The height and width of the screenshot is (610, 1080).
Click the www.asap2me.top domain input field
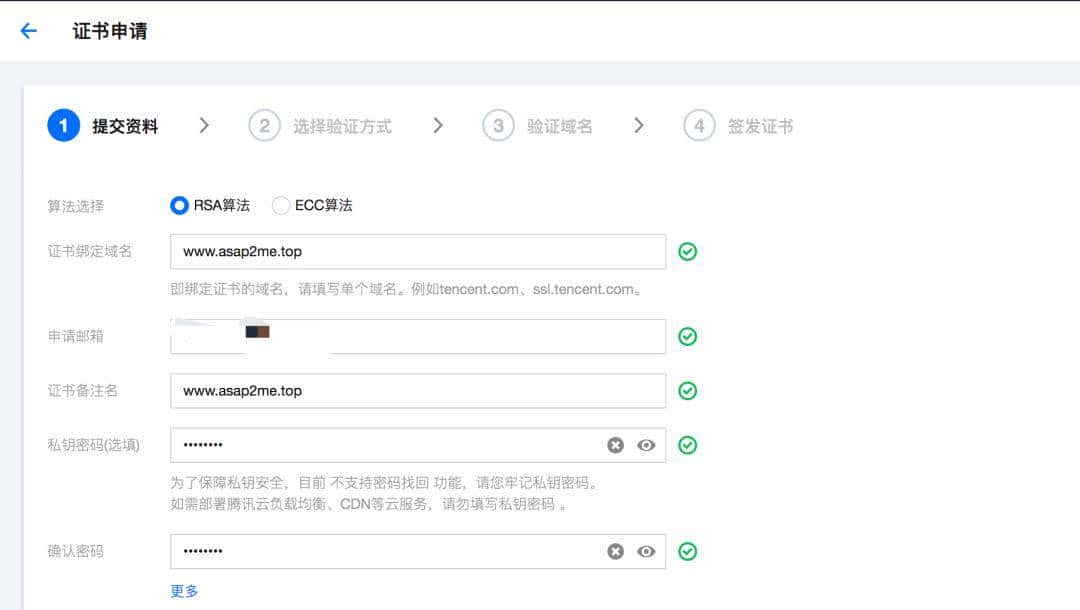[x=400, y=251]
